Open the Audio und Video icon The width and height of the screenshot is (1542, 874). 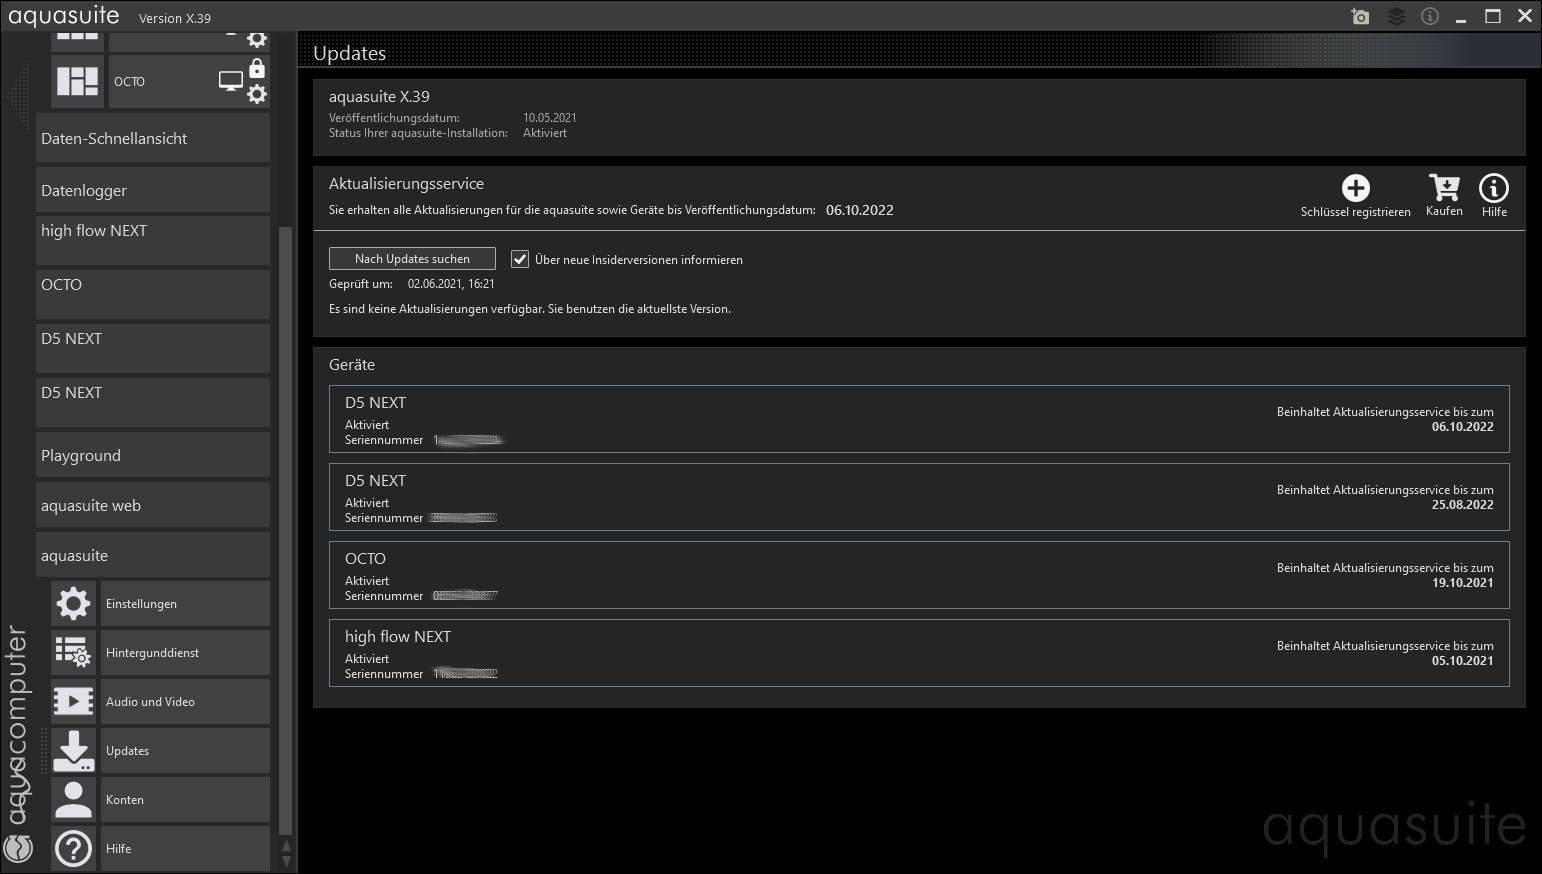(x=73, y=702)
